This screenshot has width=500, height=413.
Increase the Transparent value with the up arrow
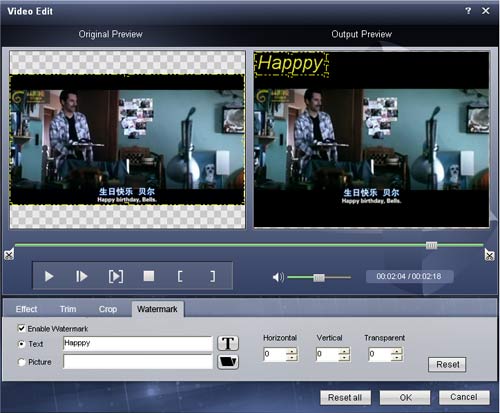397,351
